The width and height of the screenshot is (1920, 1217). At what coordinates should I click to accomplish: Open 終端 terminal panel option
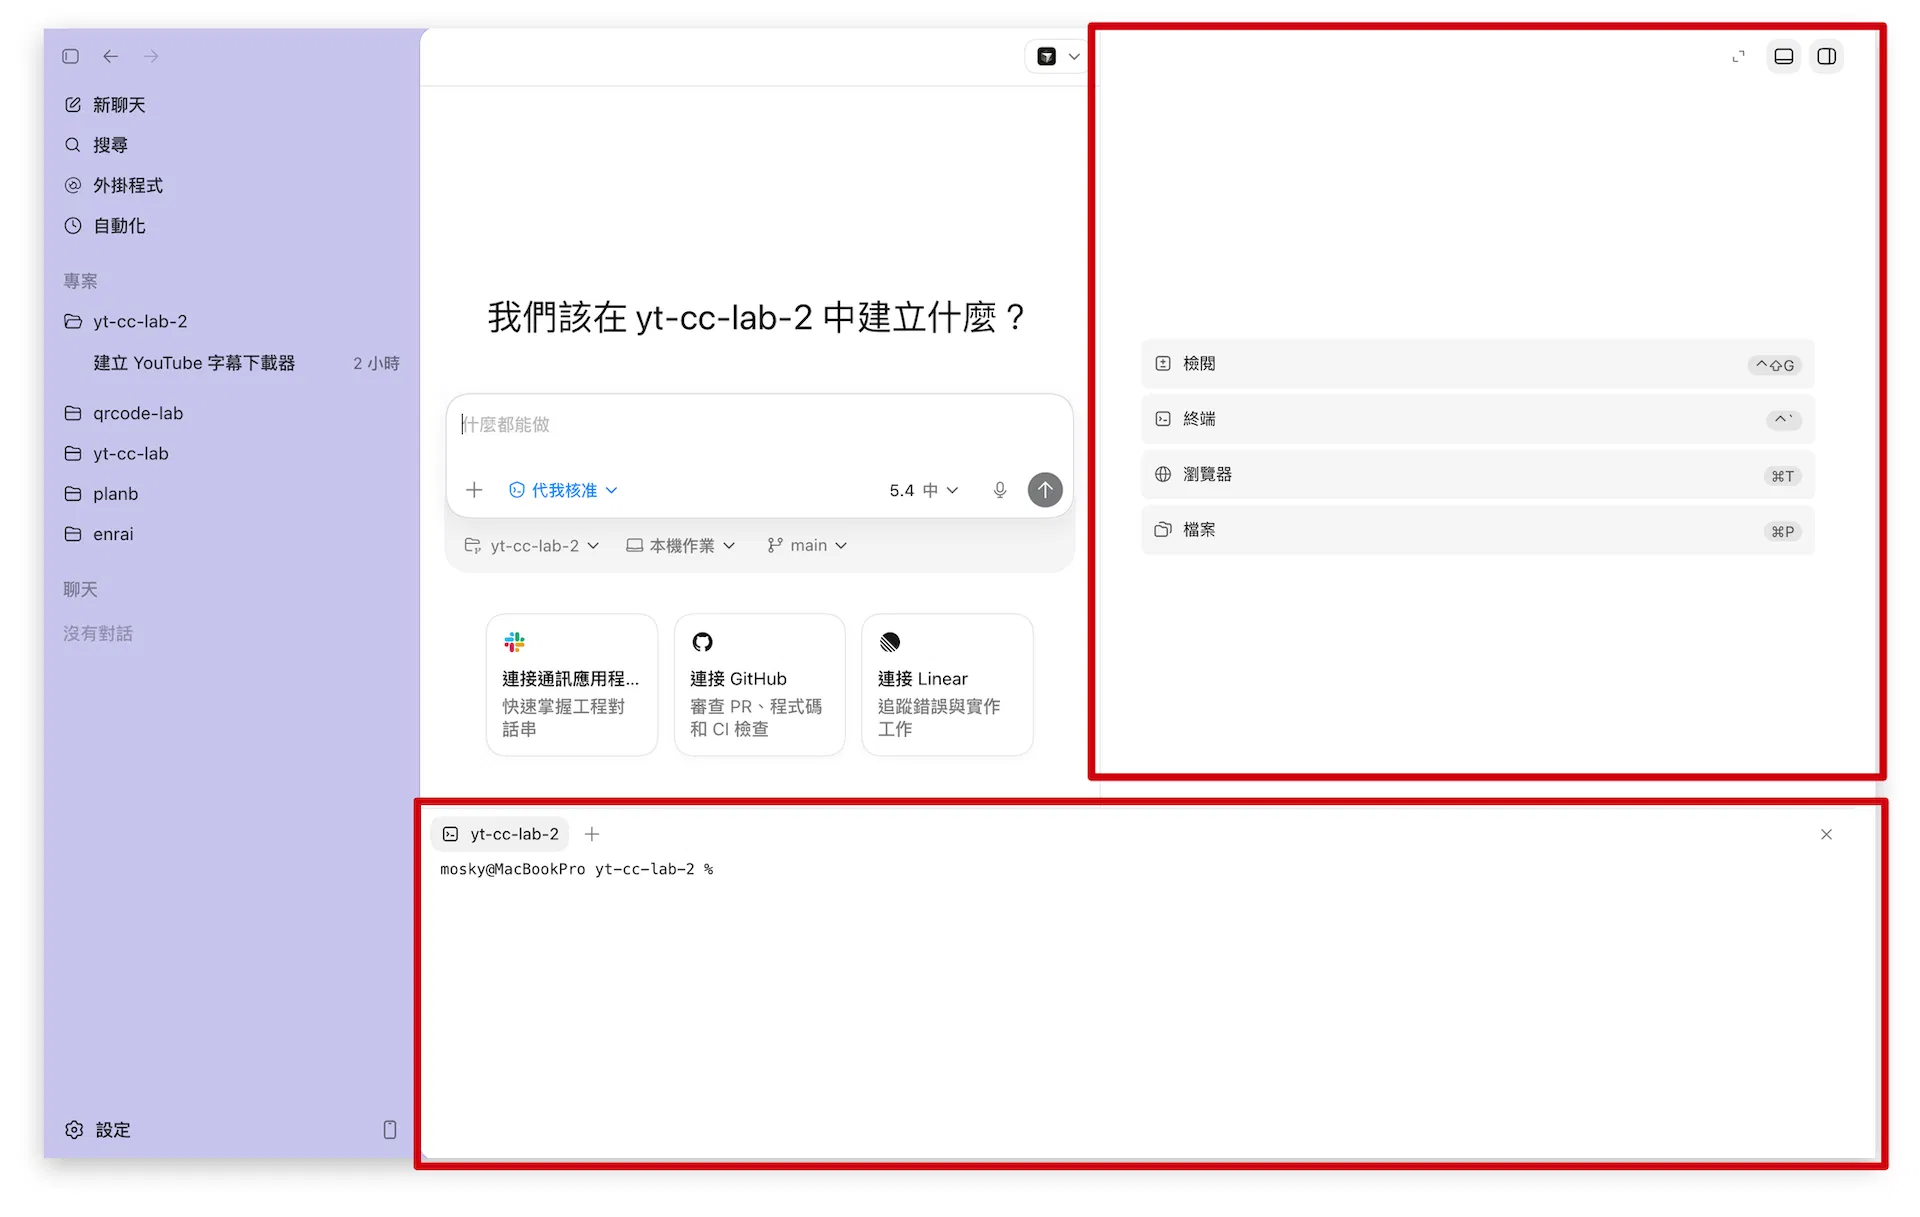tap(1477, 419)
